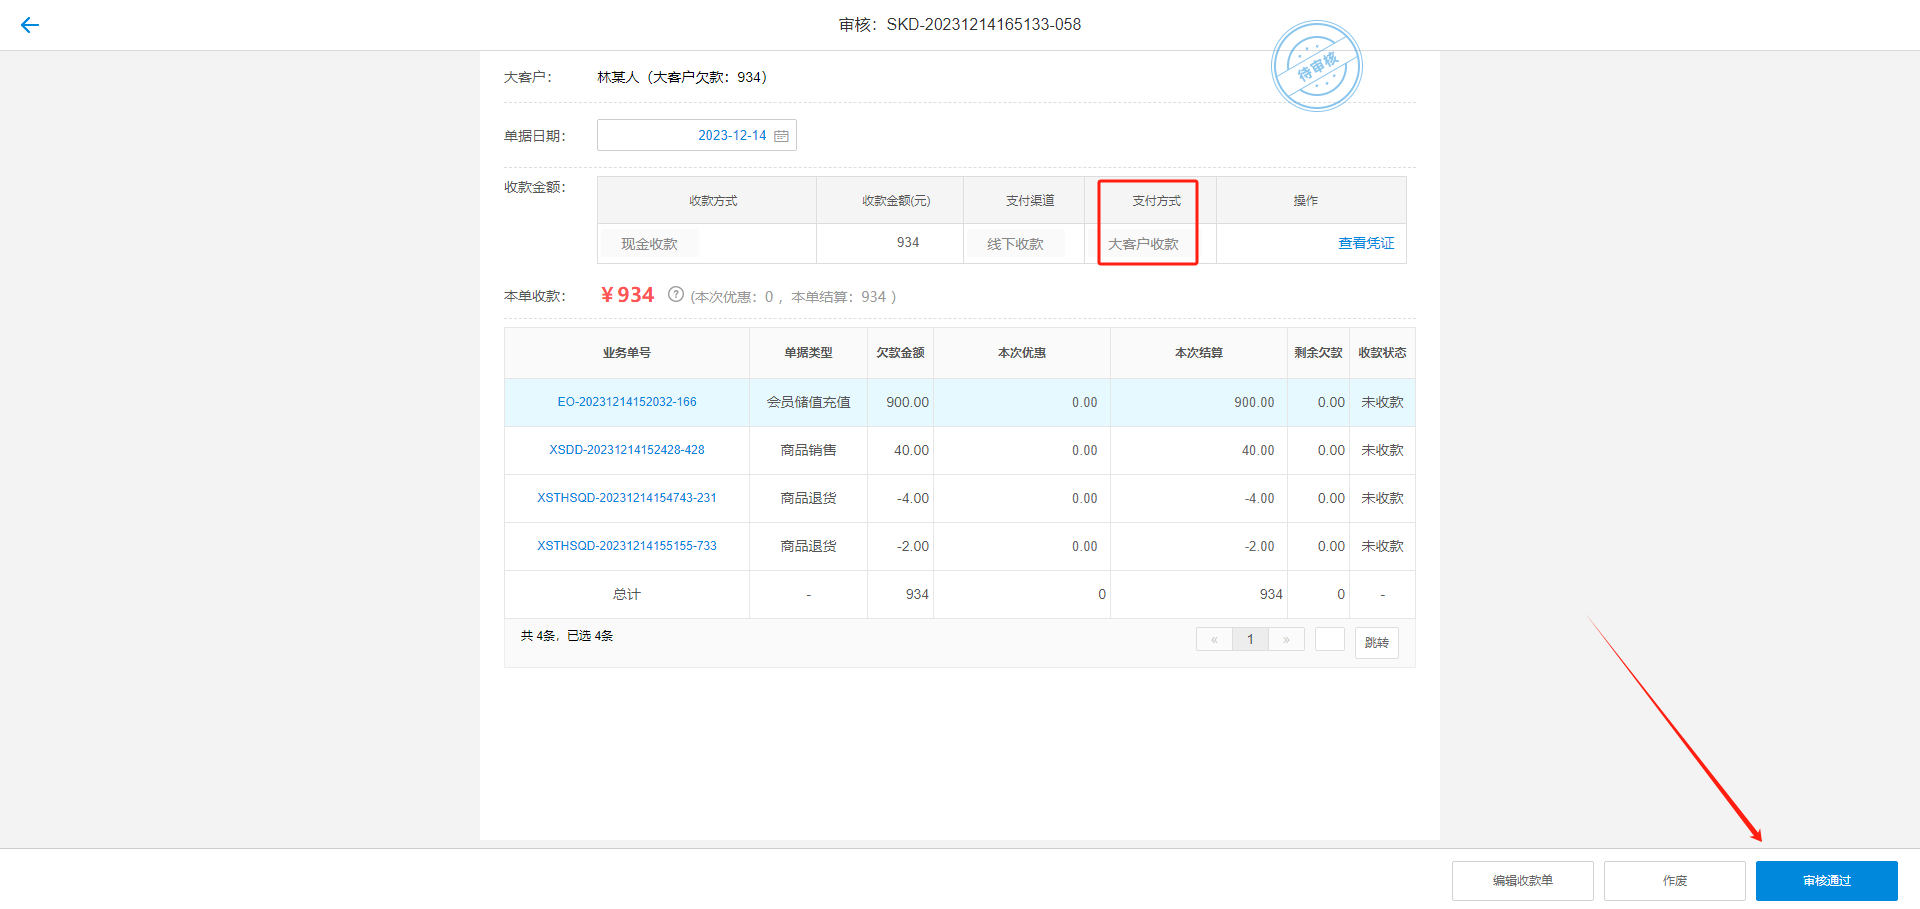Screen dimensions: 1920x909
Task: Click 总计 row label
Action: click(627, 594)
